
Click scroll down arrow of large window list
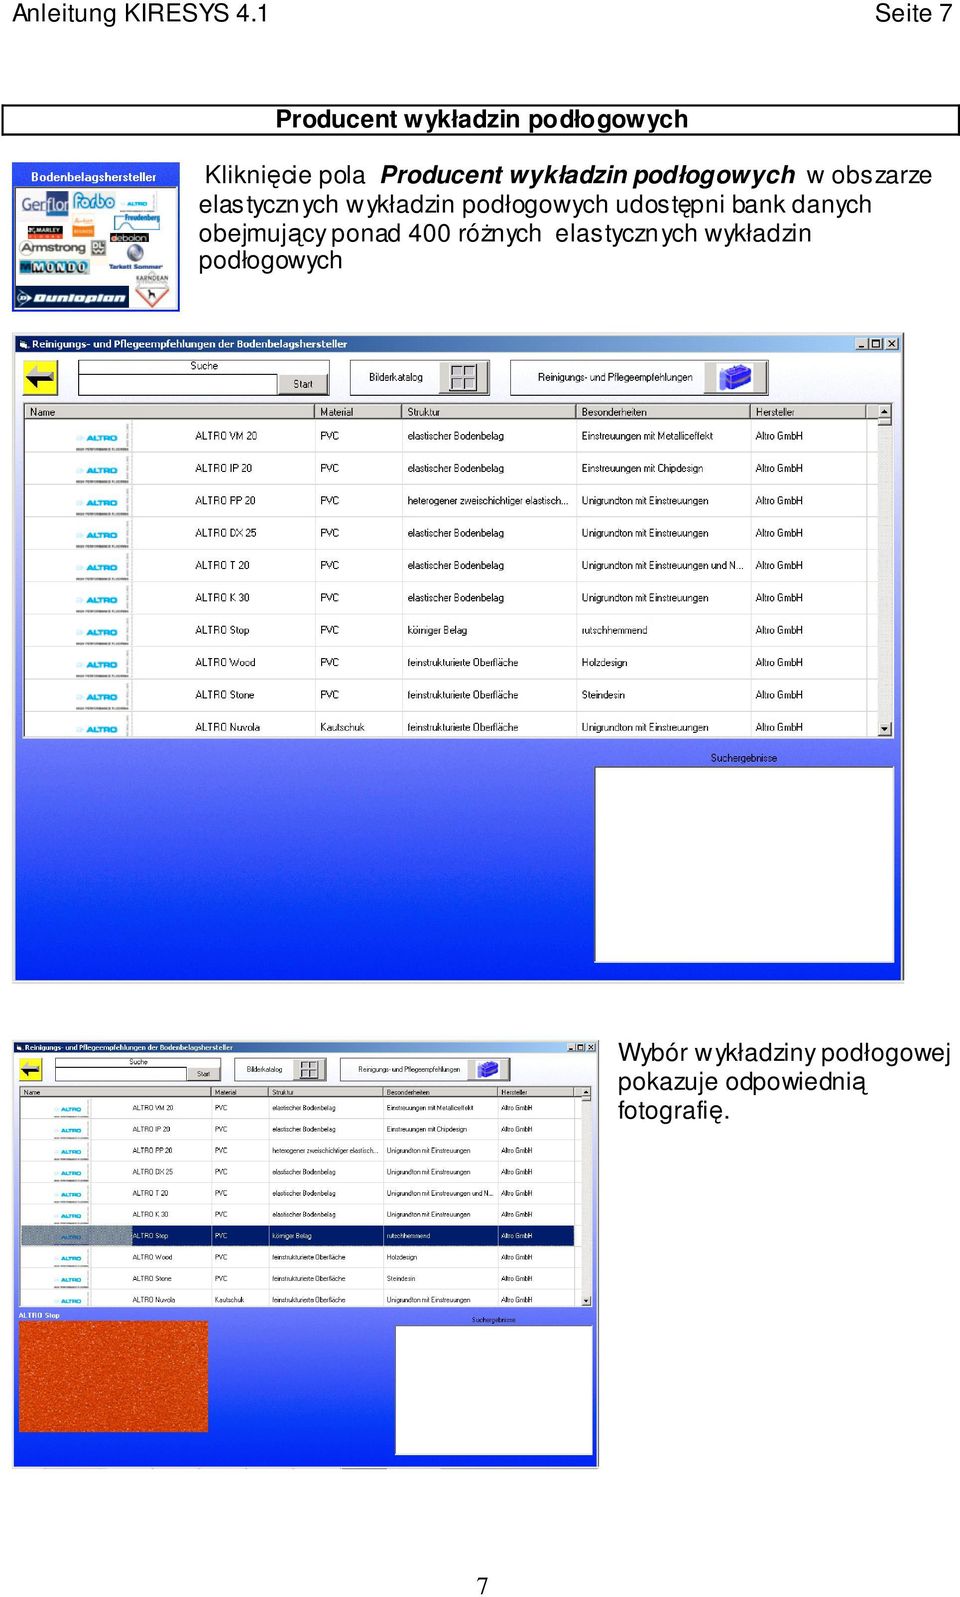click(884, 730)
